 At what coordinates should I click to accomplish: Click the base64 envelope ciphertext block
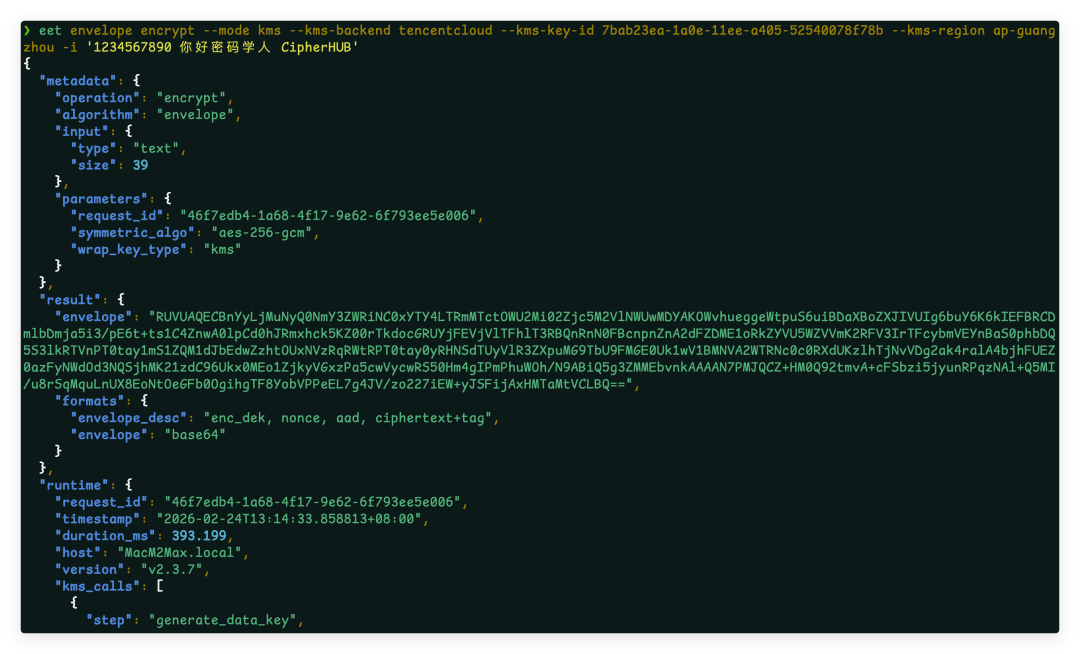[539, 350]
